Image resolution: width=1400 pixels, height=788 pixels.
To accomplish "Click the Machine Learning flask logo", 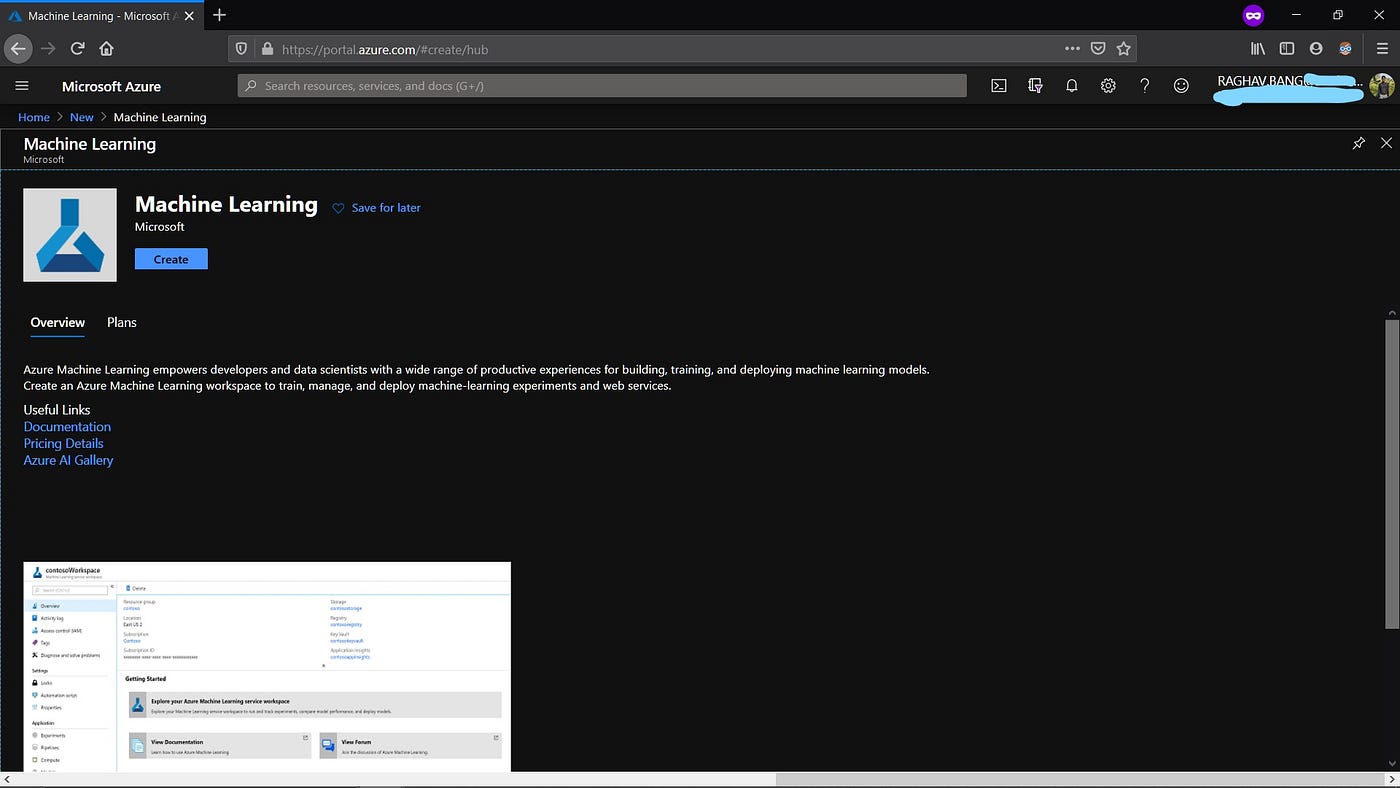I will (x=70, y=235).
